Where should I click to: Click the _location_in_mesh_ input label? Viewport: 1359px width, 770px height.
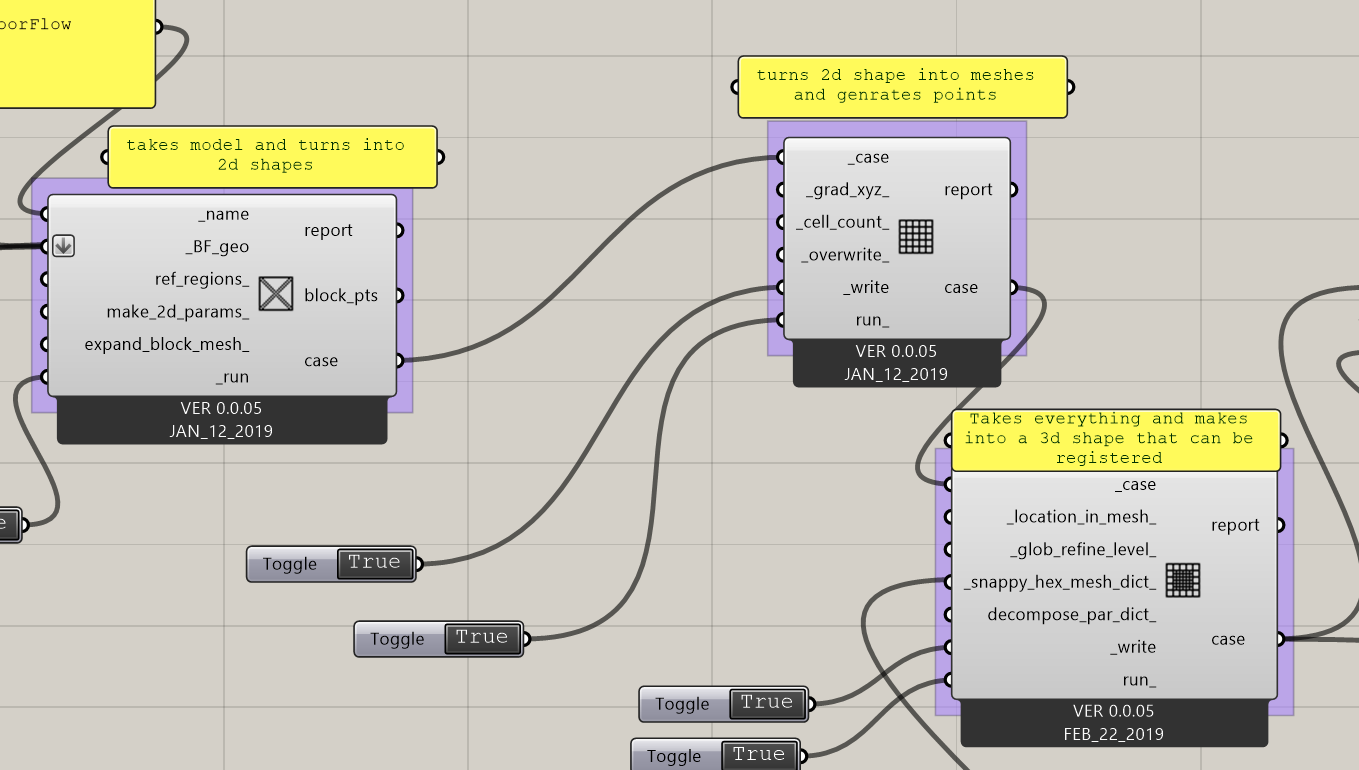click(x=1082, y=517)
